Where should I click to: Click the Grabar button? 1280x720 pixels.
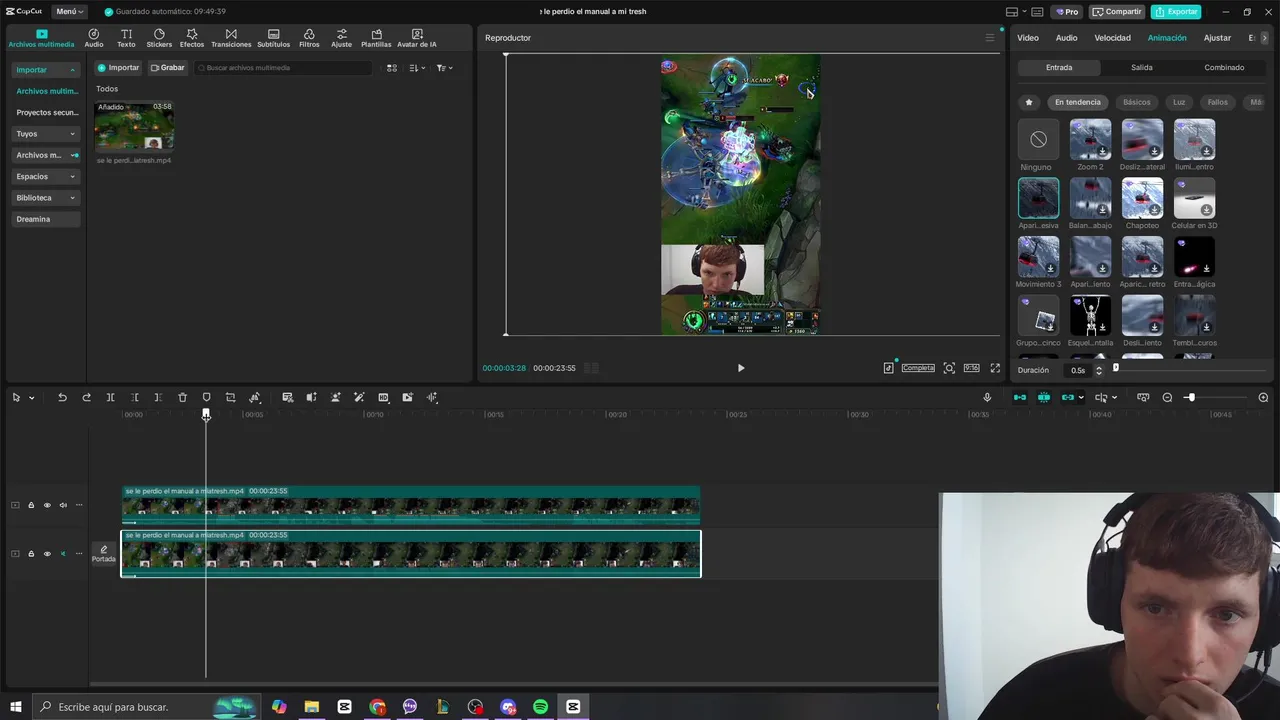[167, 68]
